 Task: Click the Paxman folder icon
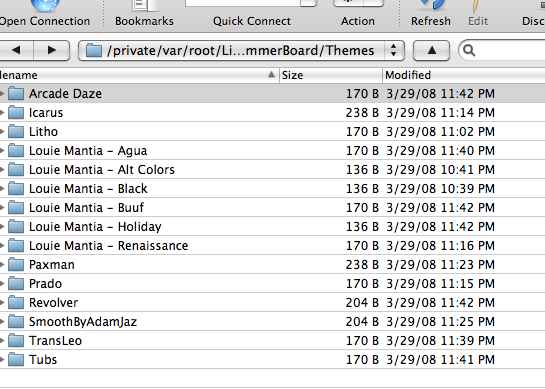click(x=16, y=264)
